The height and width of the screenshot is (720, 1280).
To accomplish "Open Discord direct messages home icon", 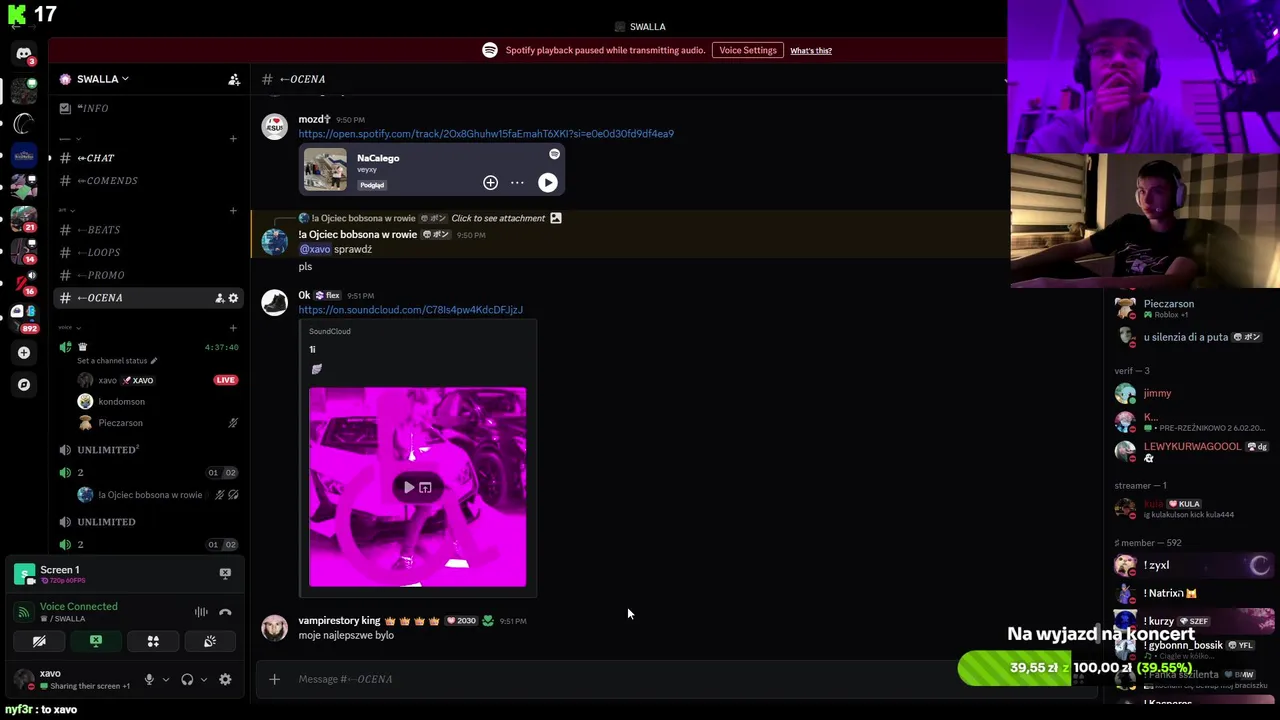I will coord(24,53).
